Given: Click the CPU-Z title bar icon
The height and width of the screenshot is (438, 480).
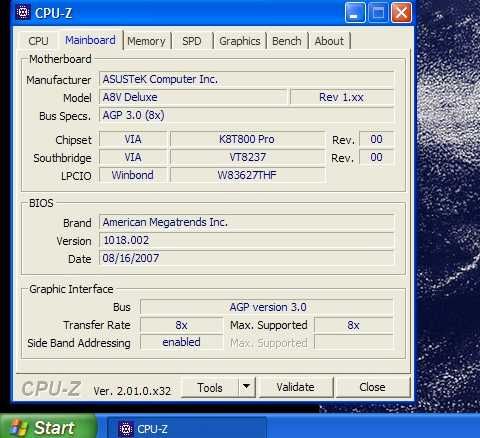Looking at the screenshot, I should pyautogui.click(x=23, y=13).
